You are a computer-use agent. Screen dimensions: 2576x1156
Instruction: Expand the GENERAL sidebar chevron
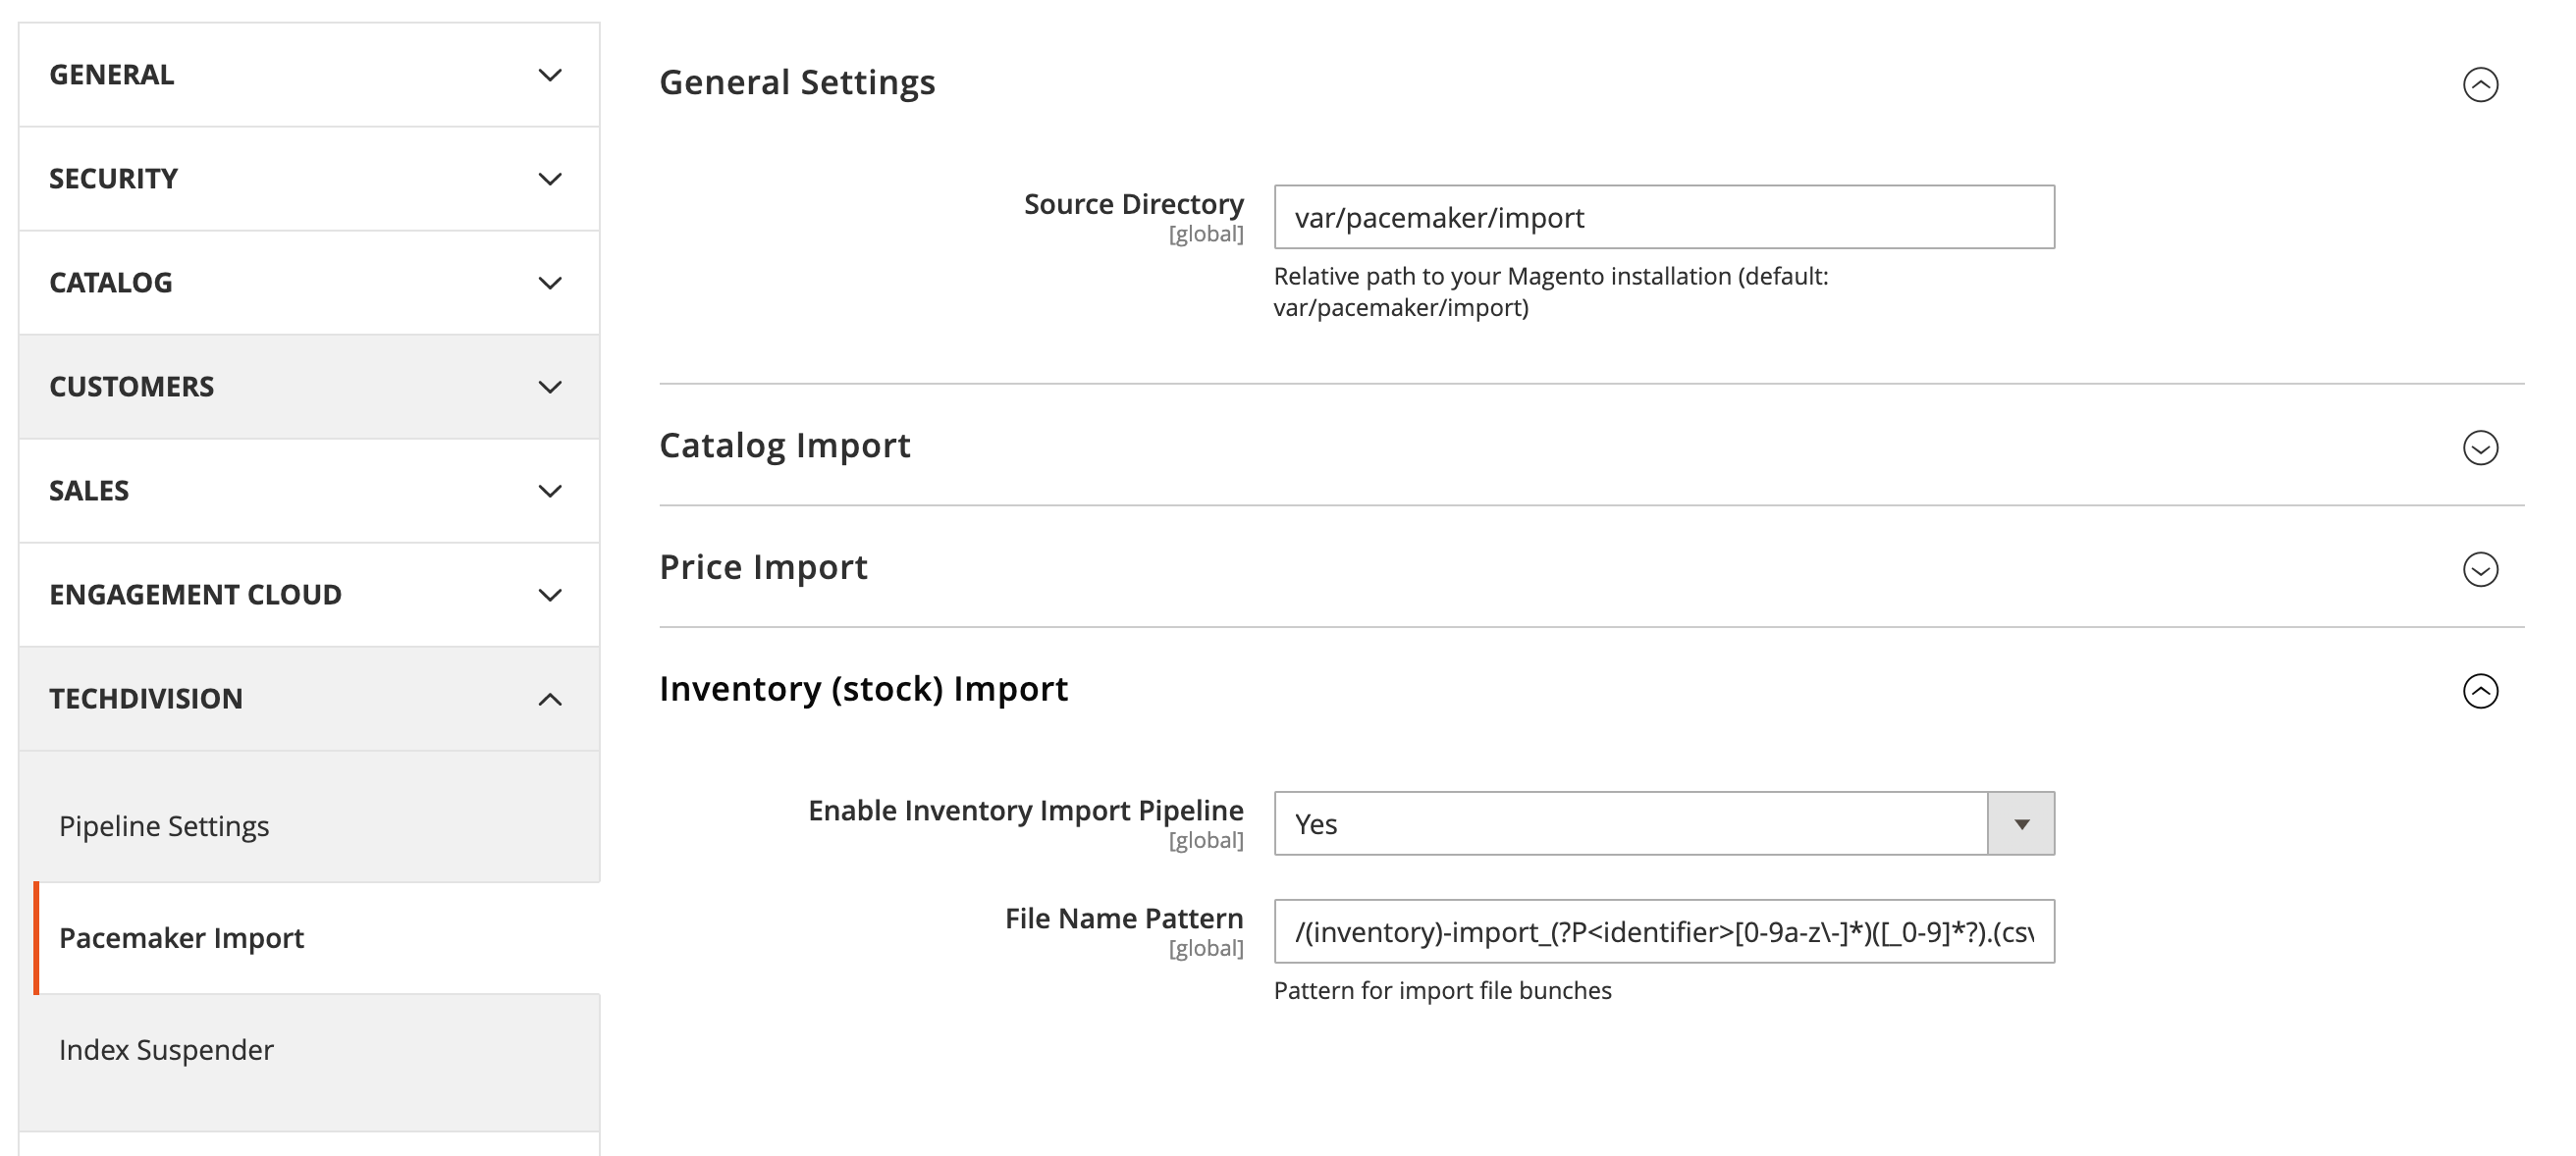(550, 75)
